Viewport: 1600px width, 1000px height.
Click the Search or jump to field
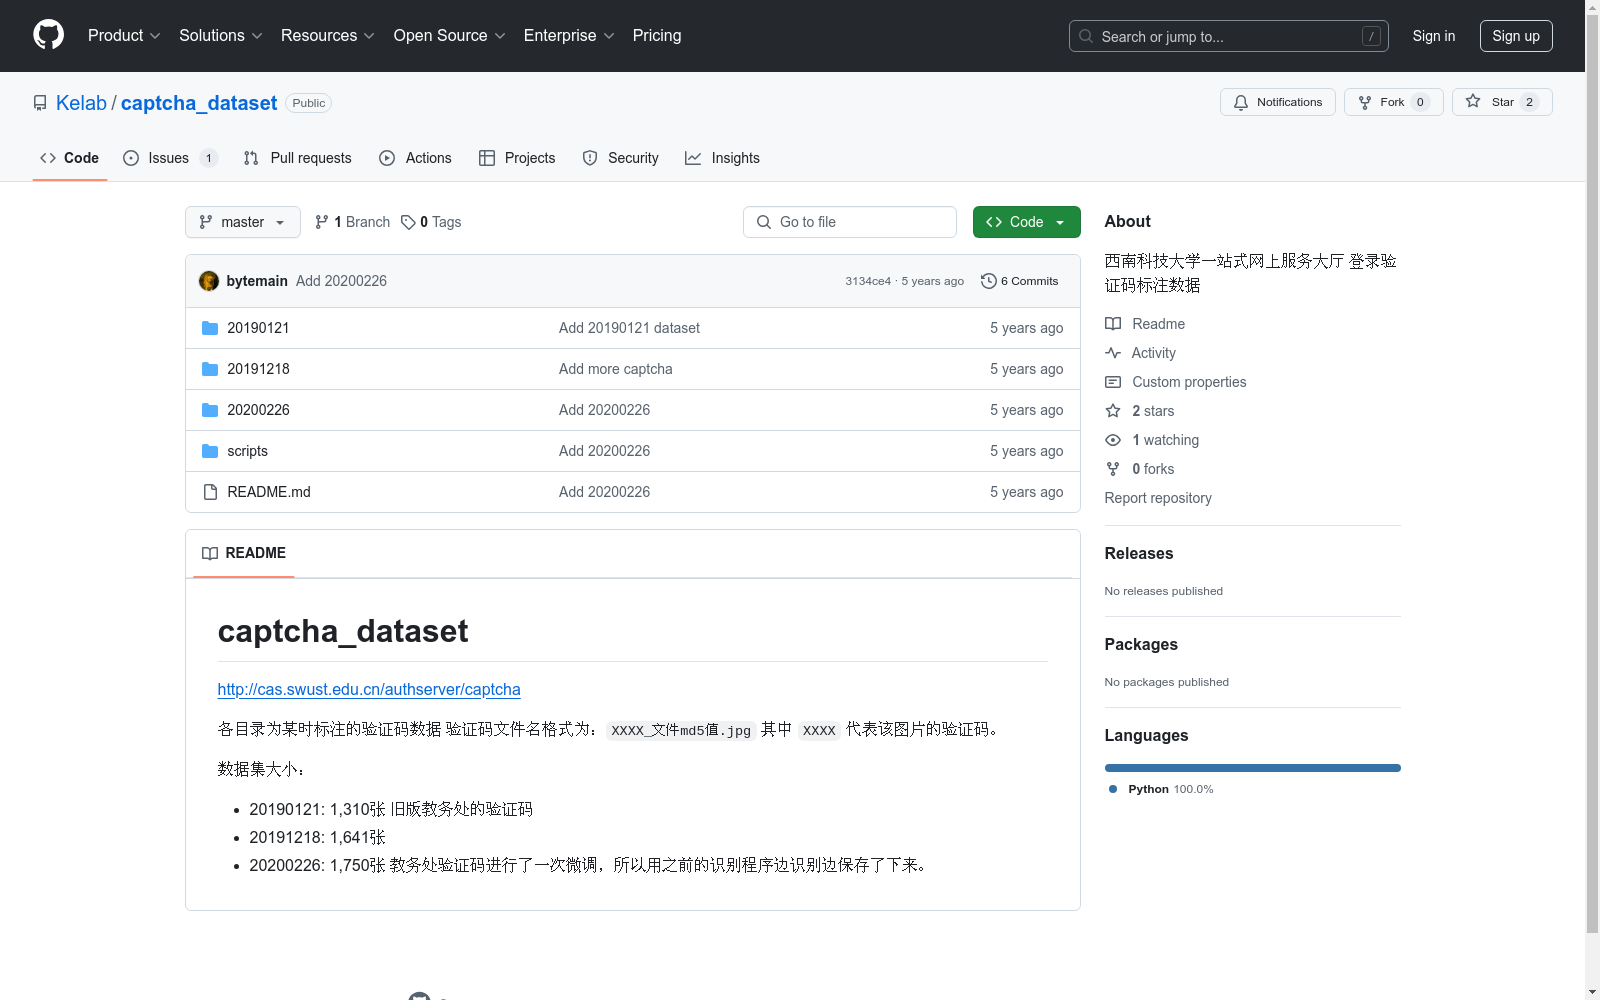(1228, 36)
